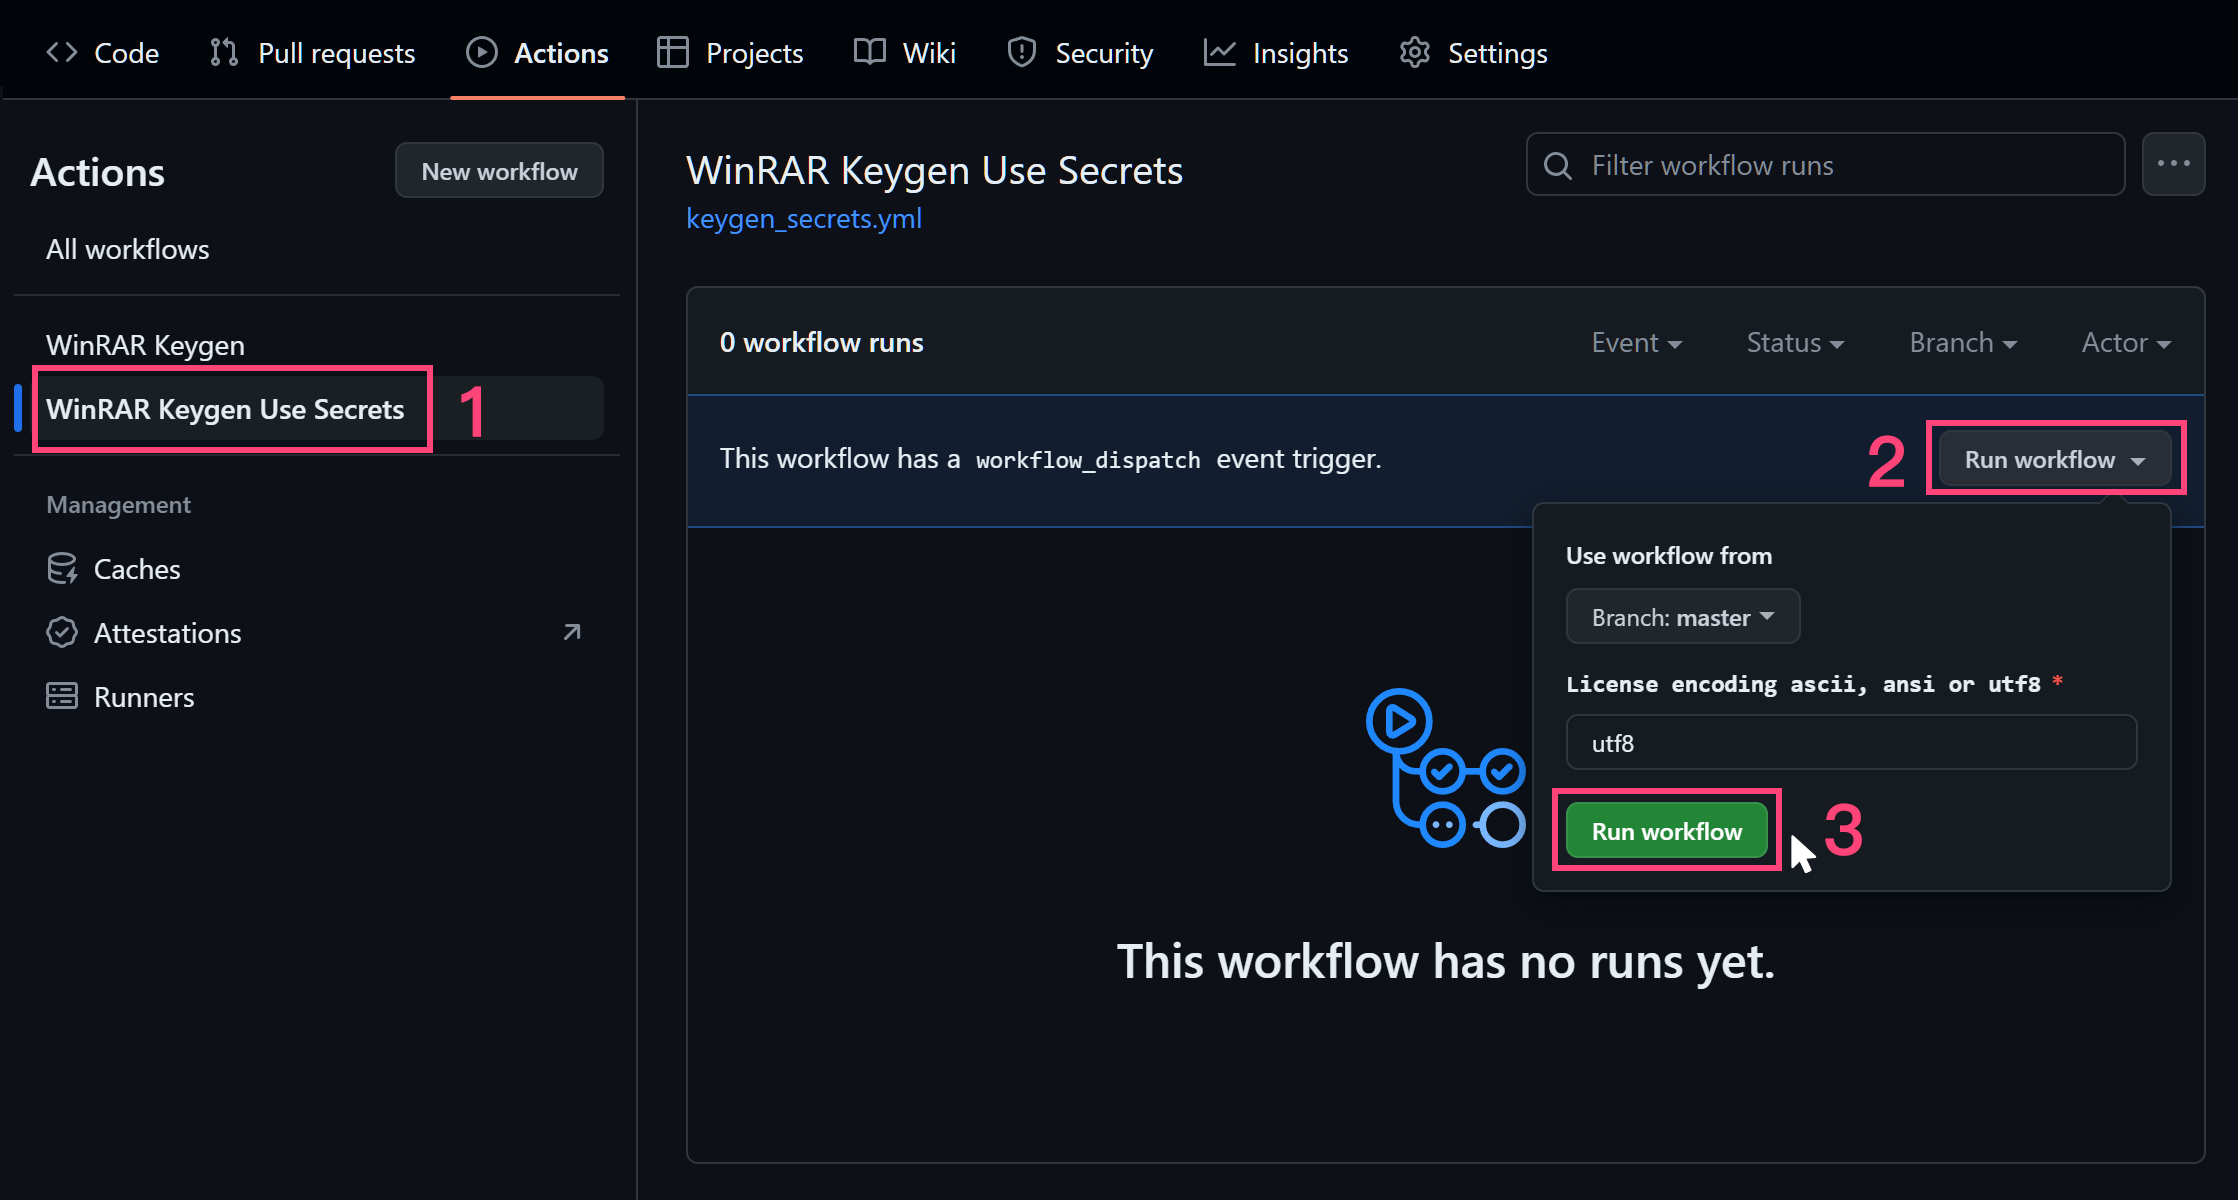Focus the License encoding text field
The height and width of the screenshot is (1200, 2238).
tap(1850, 743)
